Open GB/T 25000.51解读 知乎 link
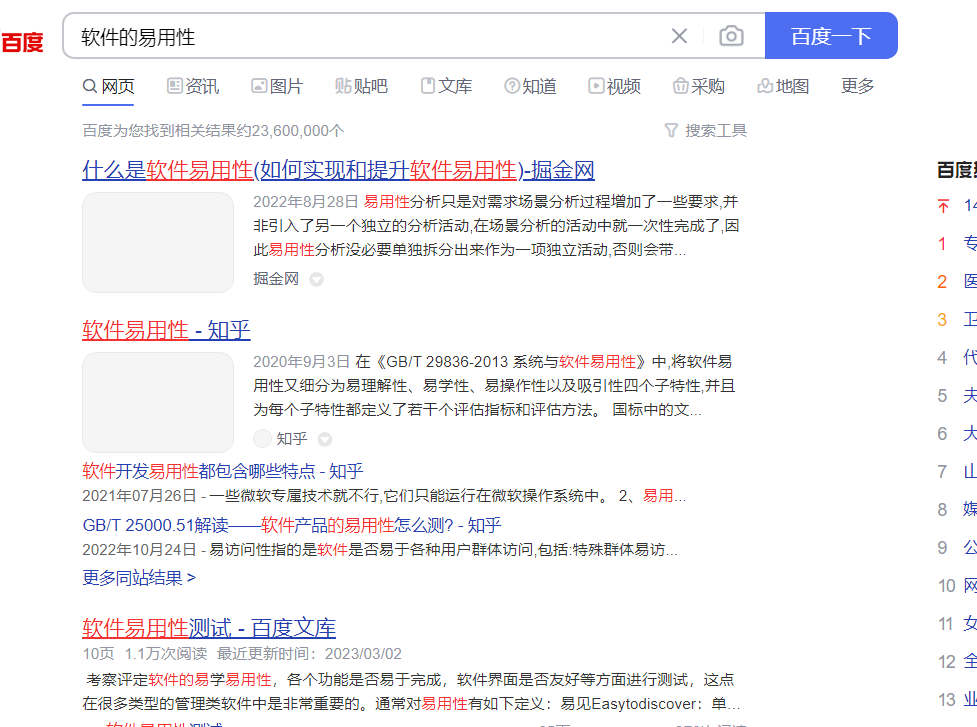 (x=292, y=525)
